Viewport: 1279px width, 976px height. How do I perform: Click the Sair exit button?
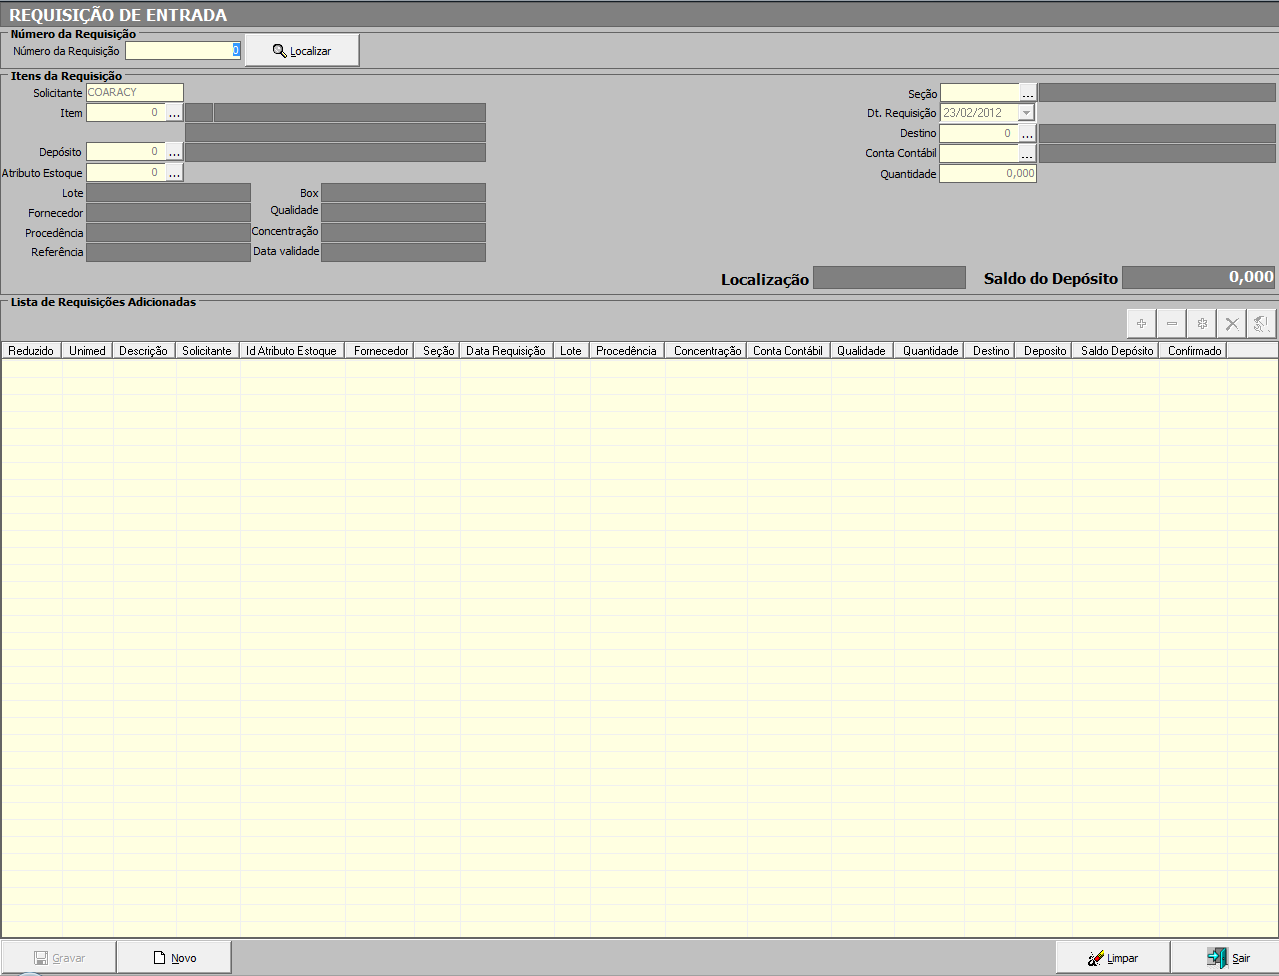[x=1228, y=958]
